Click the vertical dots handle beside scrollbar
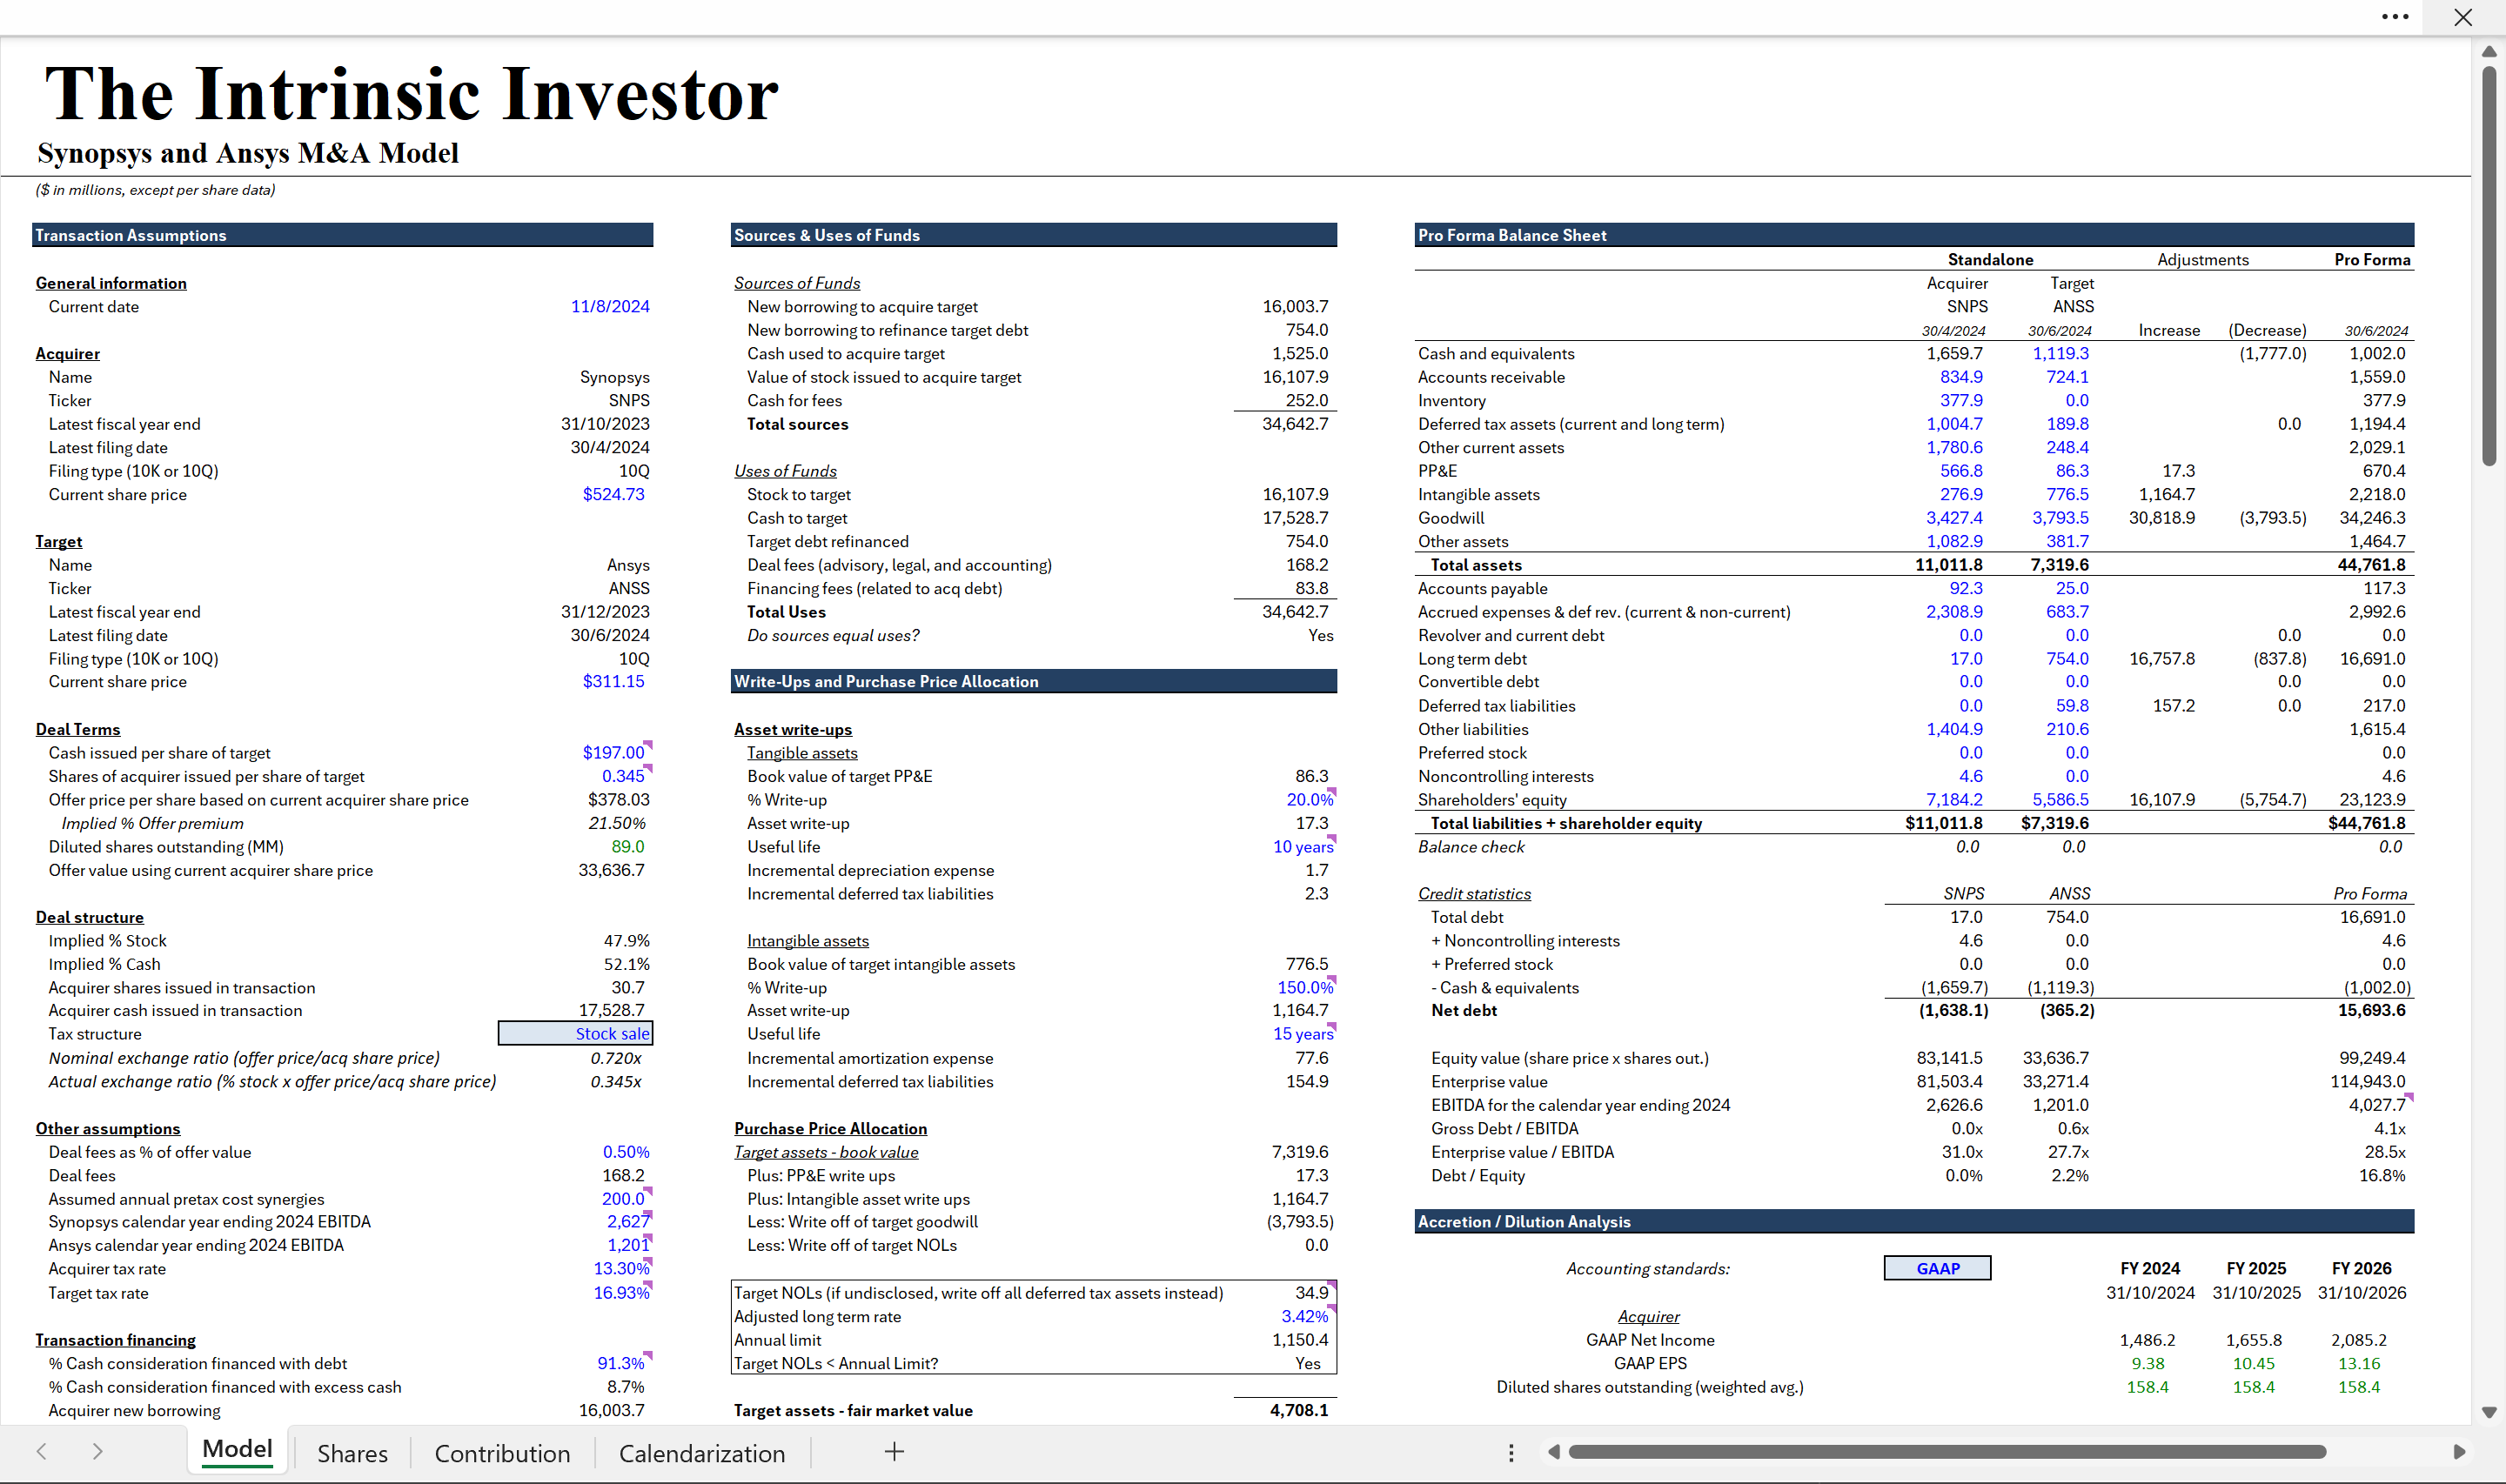 (1511, 1452)
